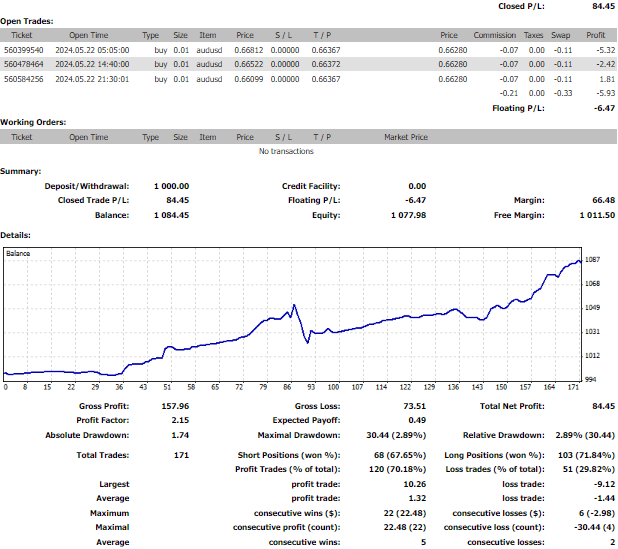This screenshot has height=549, width=618.
Task: Click the balance chart curve area
Action: click(x=292, y=314)
